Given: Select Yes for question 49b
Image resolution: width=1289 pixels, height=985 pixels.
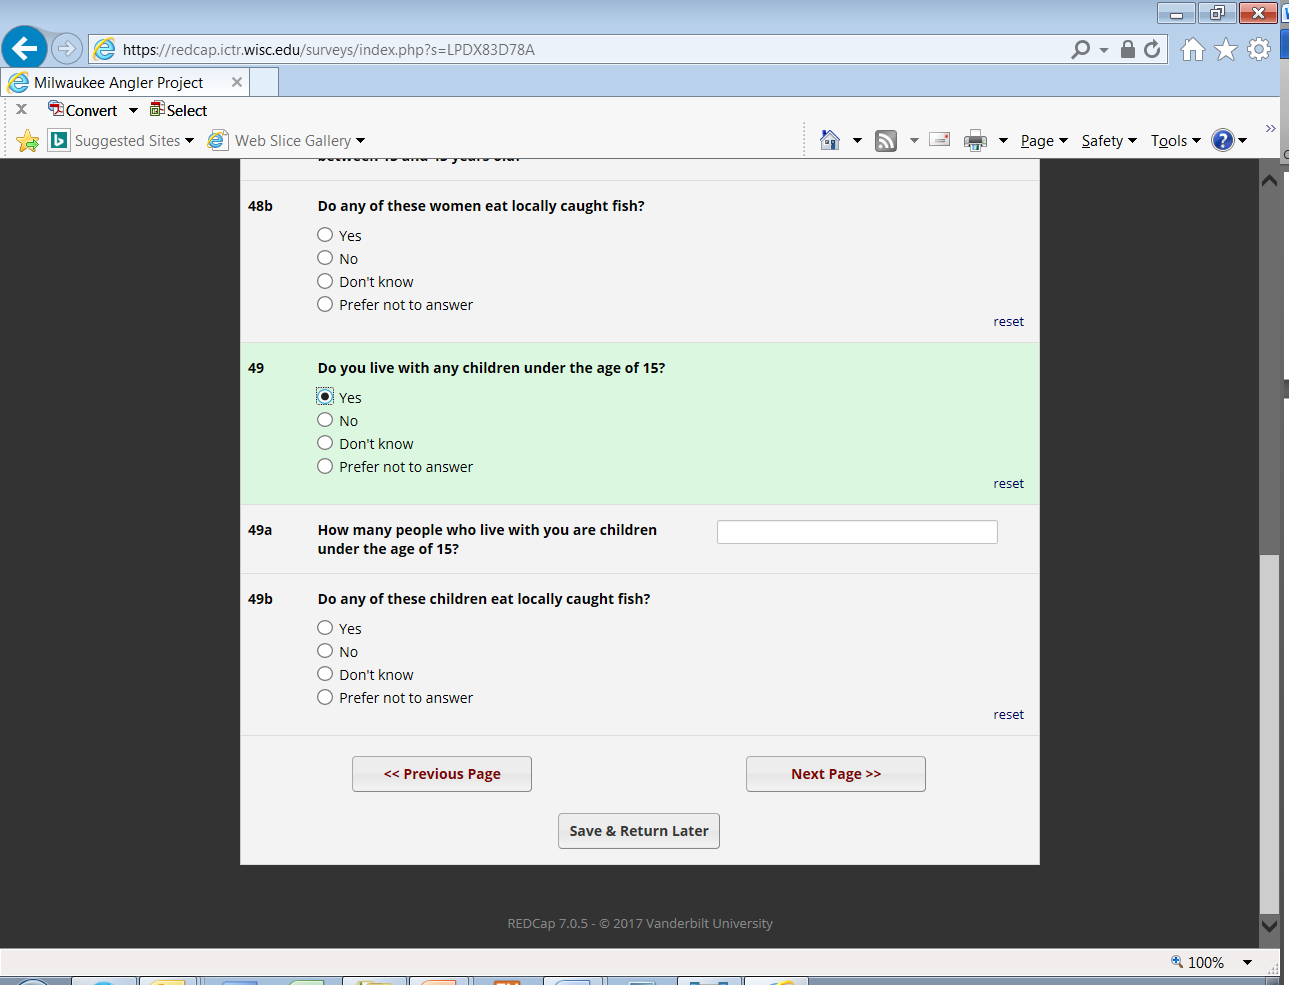Looking at the screenshot, I should (325, 628).
